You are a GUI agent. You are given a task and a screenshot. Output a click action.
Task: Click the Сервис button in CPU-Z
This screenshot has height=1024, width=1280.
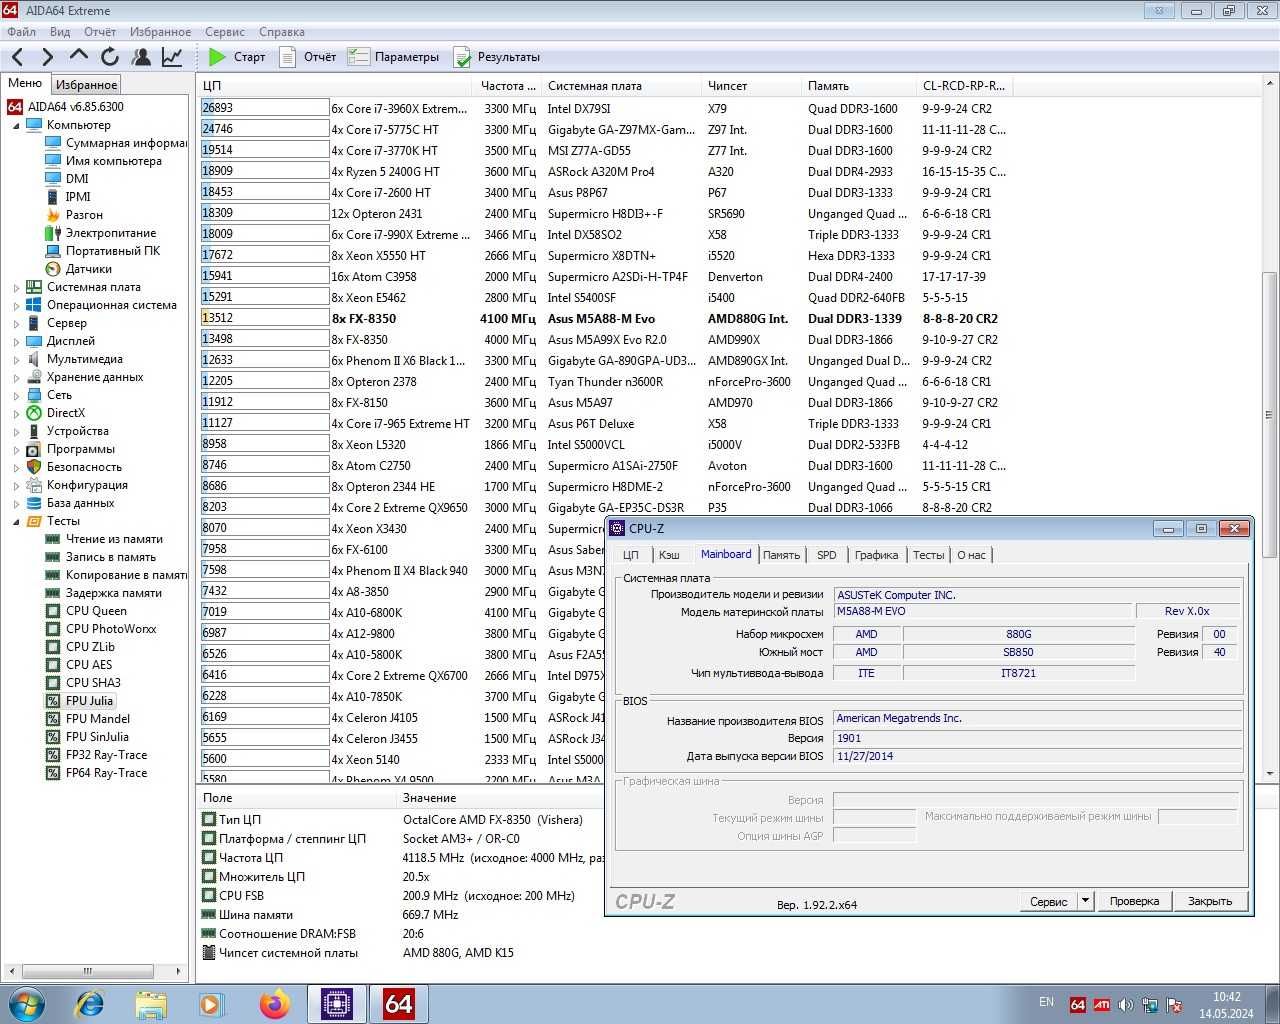click(x=1049, y=901)
